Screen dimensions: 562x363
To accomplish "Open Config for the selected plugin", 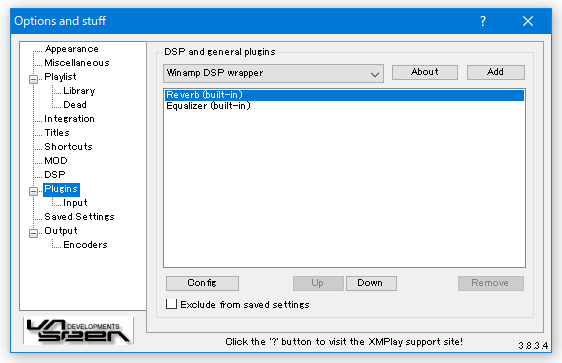I will (x=202, y=283).
